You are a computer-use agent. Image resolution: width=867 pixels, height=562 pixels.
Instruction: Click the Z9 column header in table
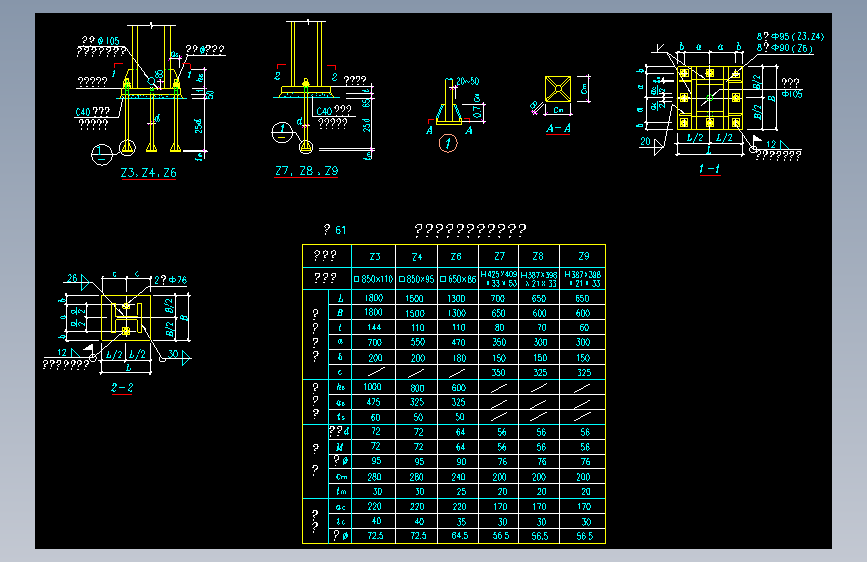pyautogui.click(x=583, y=257)
